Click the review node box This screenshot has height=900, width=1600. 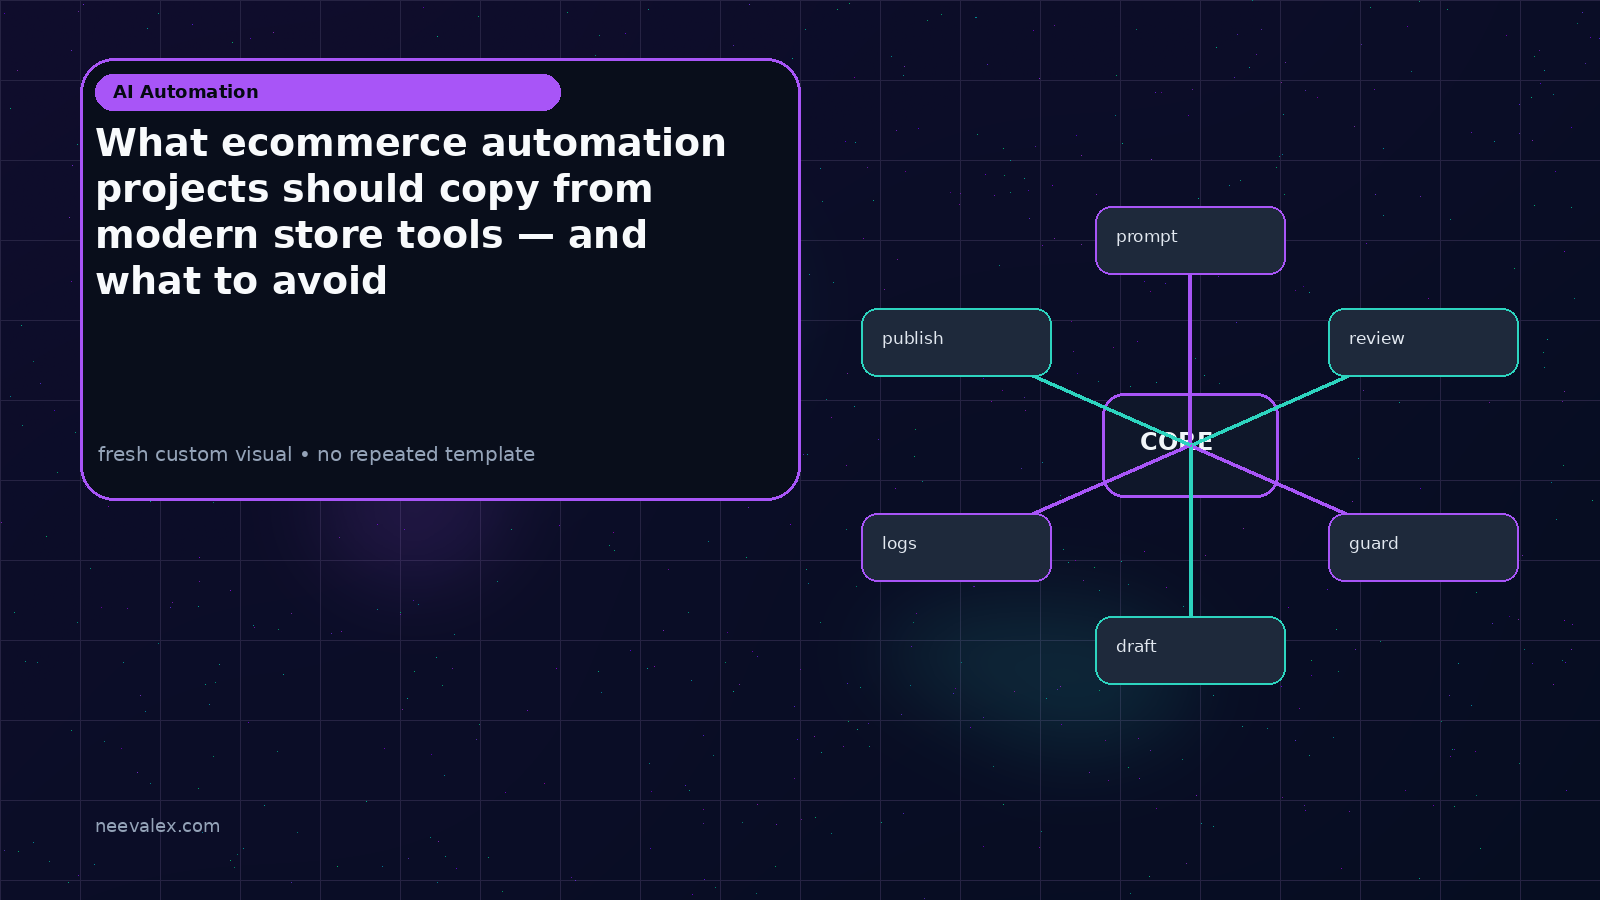[1423, 342]
